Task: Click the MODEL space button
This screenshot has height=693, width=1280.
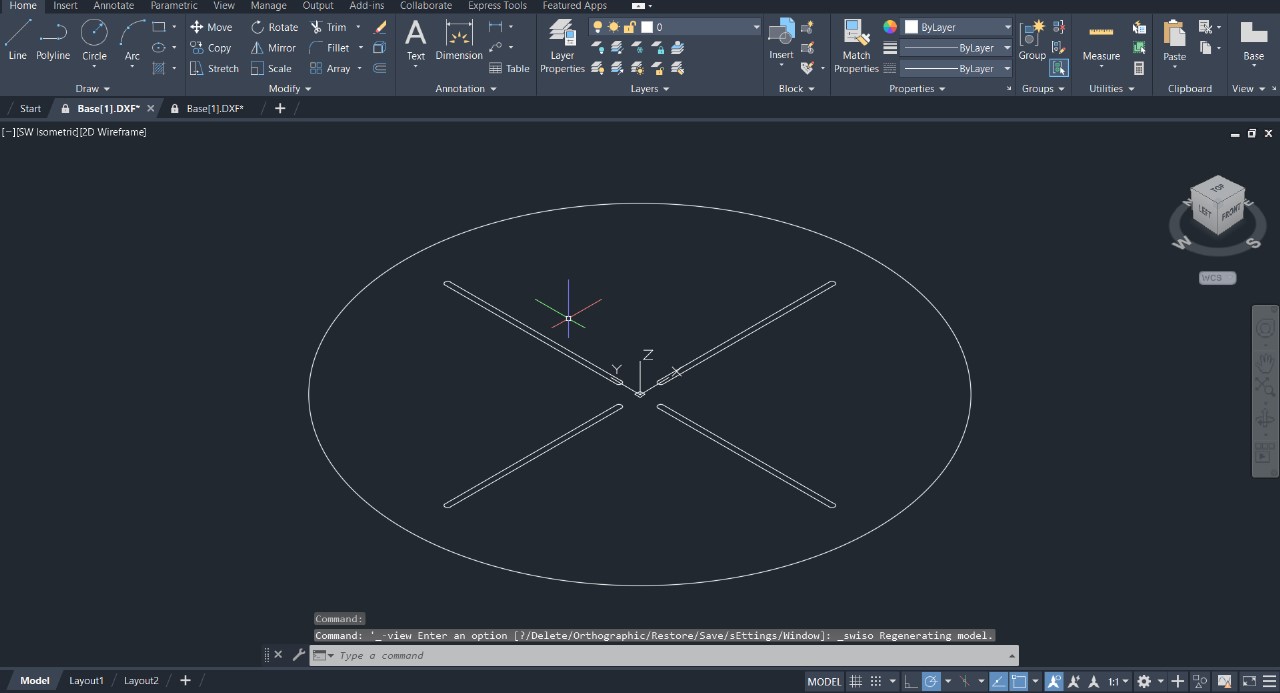Action: [824, 681]
